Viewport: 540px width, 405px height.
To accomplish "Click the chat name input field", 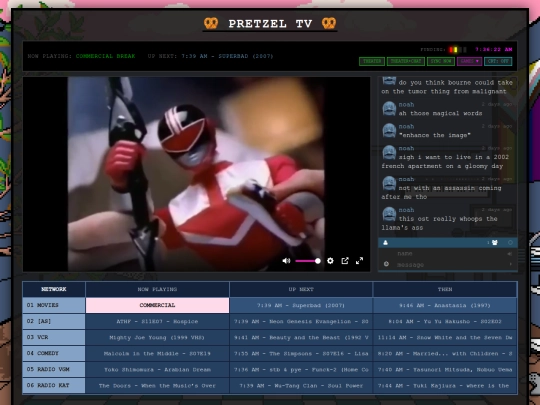I will point(449,254).
